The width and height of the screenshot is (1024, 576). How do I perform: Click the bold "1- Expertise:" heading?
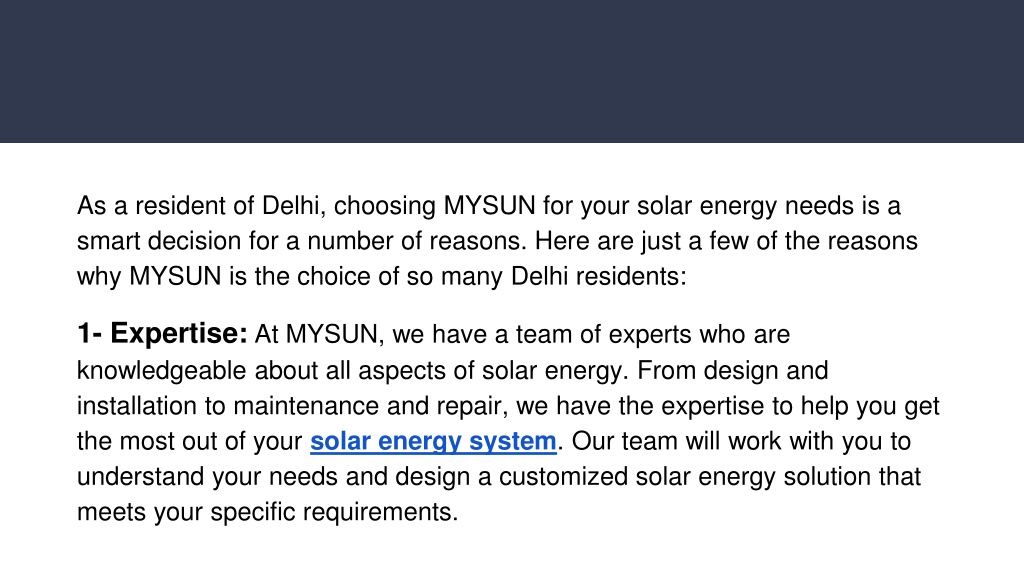pyautogui.click(x=163, y=334)
